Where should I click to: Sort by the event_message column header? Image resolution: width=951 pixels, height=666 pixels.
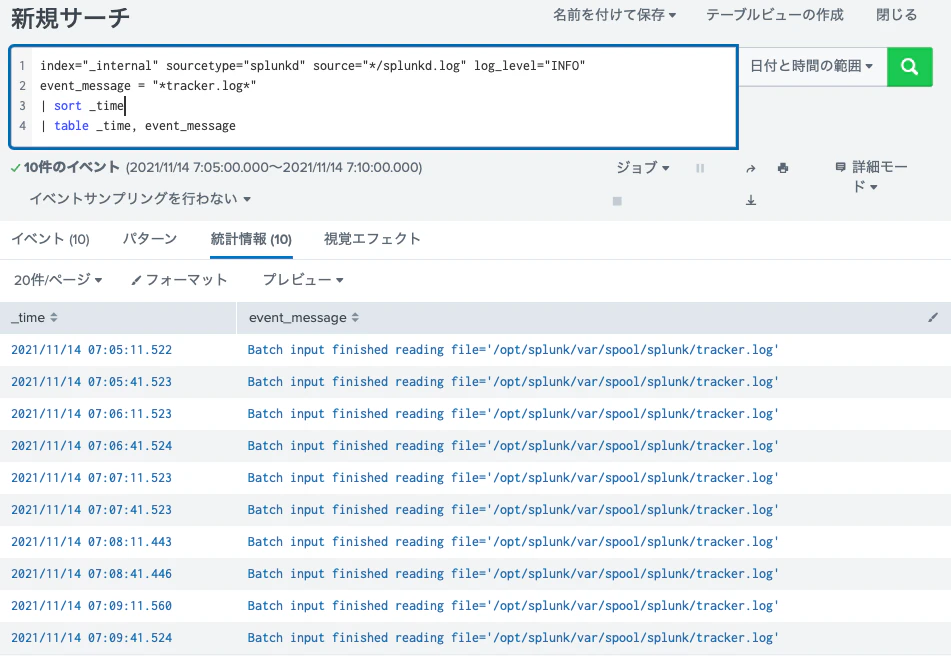(304, 317)
